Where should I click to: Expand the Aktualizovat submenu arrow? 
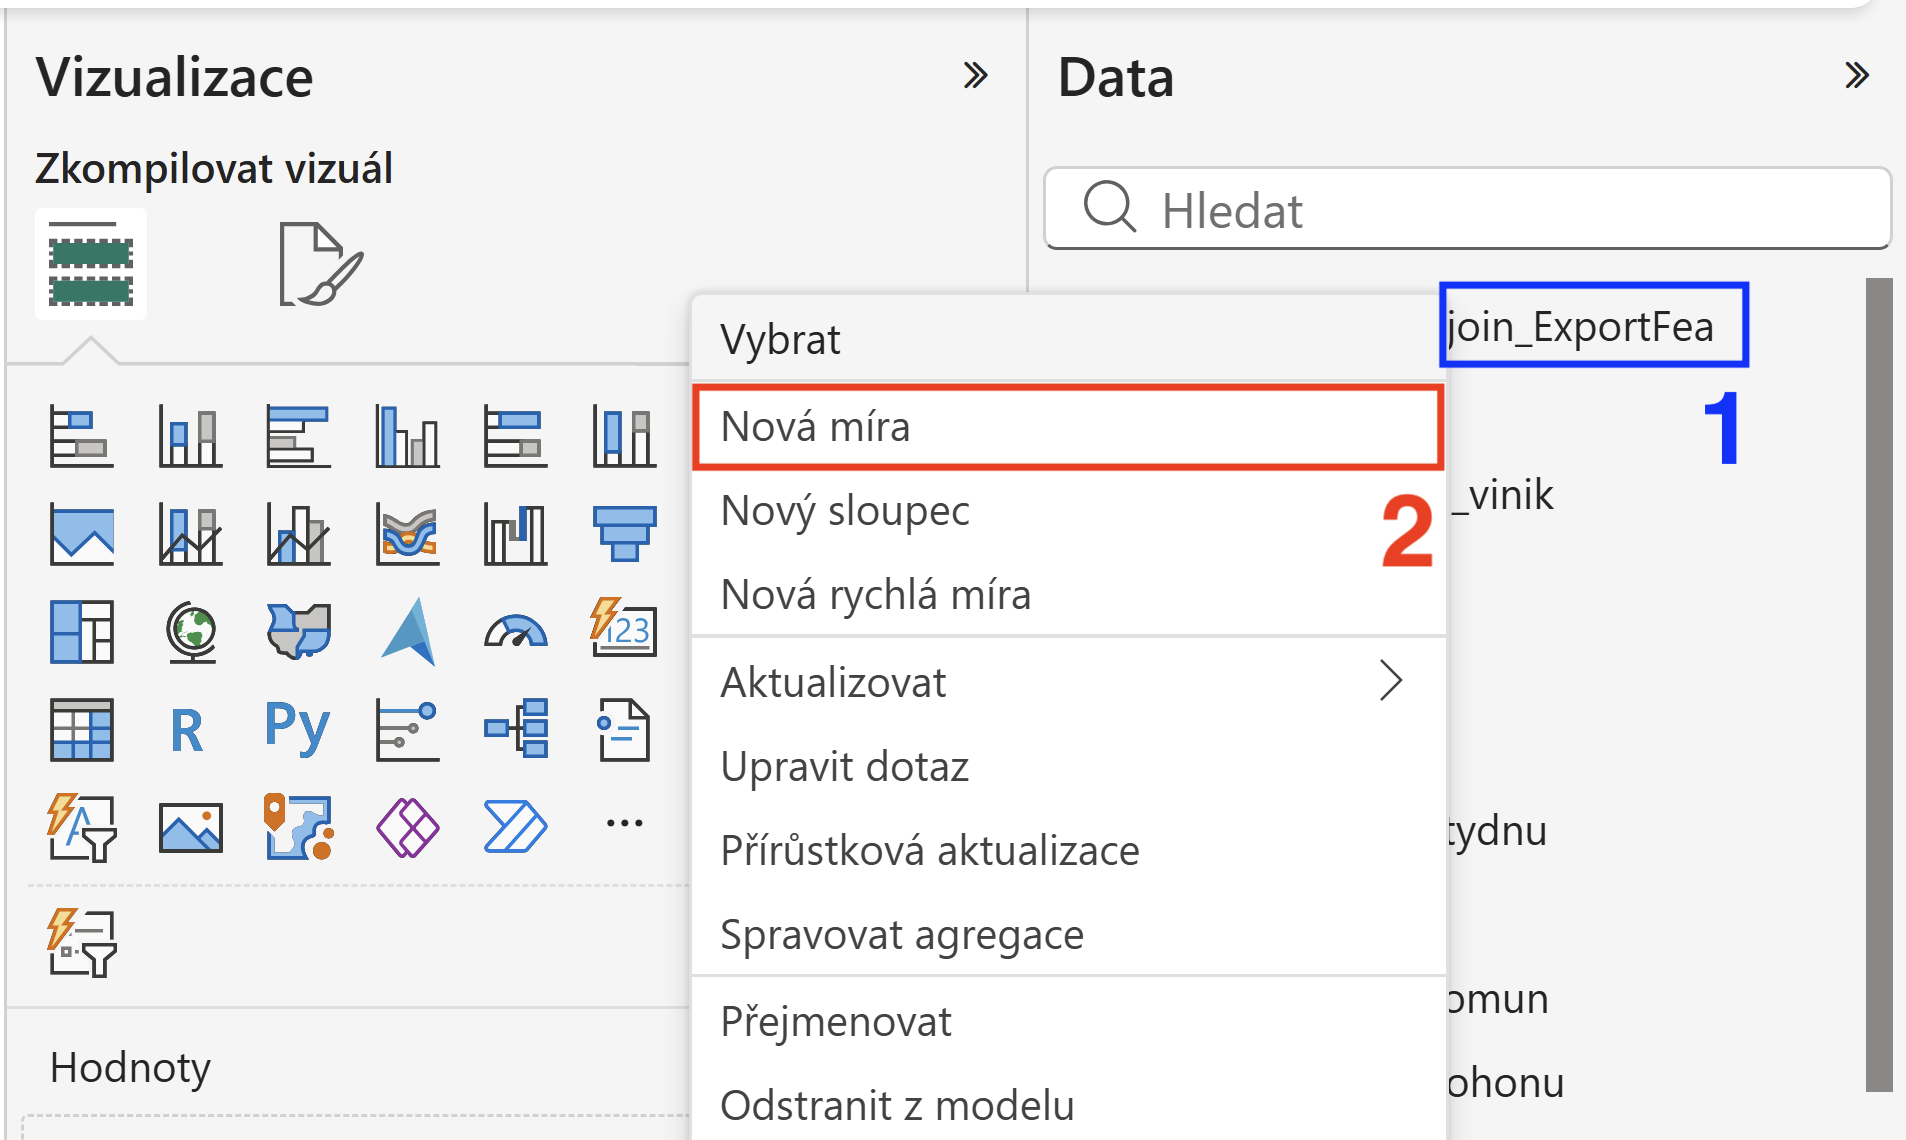coord(1390,681)
